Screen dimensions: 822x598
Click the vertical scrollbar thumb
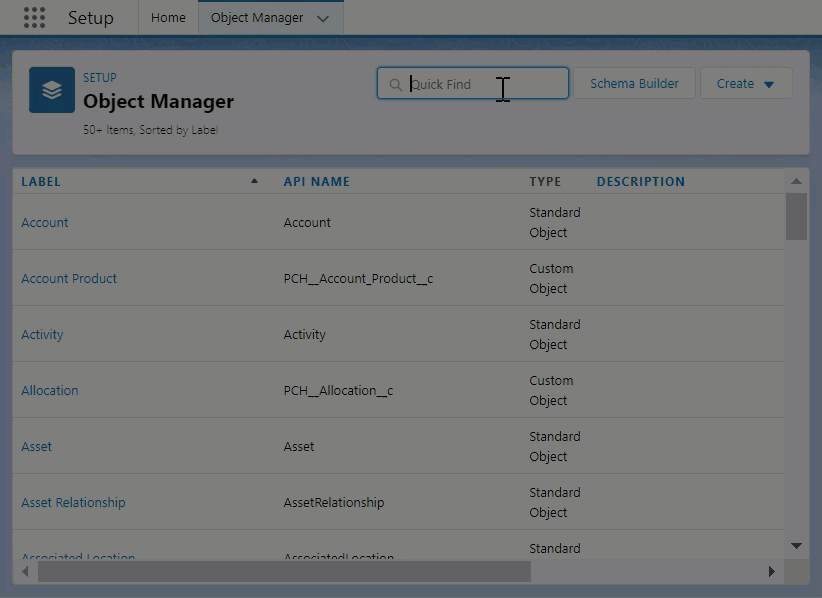point(796,217)
